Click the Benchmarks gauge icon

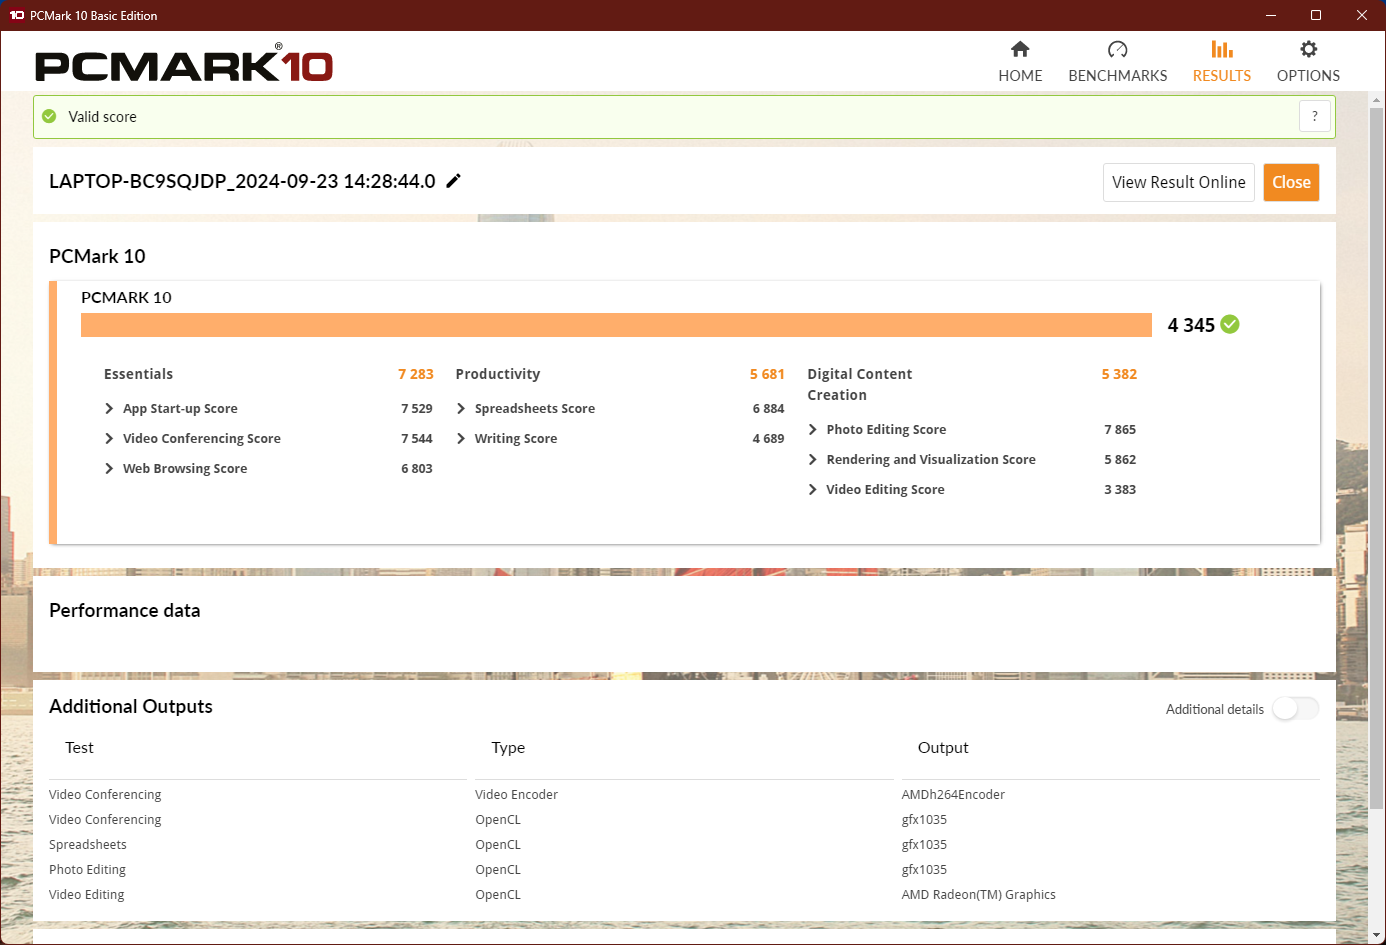1118,49
